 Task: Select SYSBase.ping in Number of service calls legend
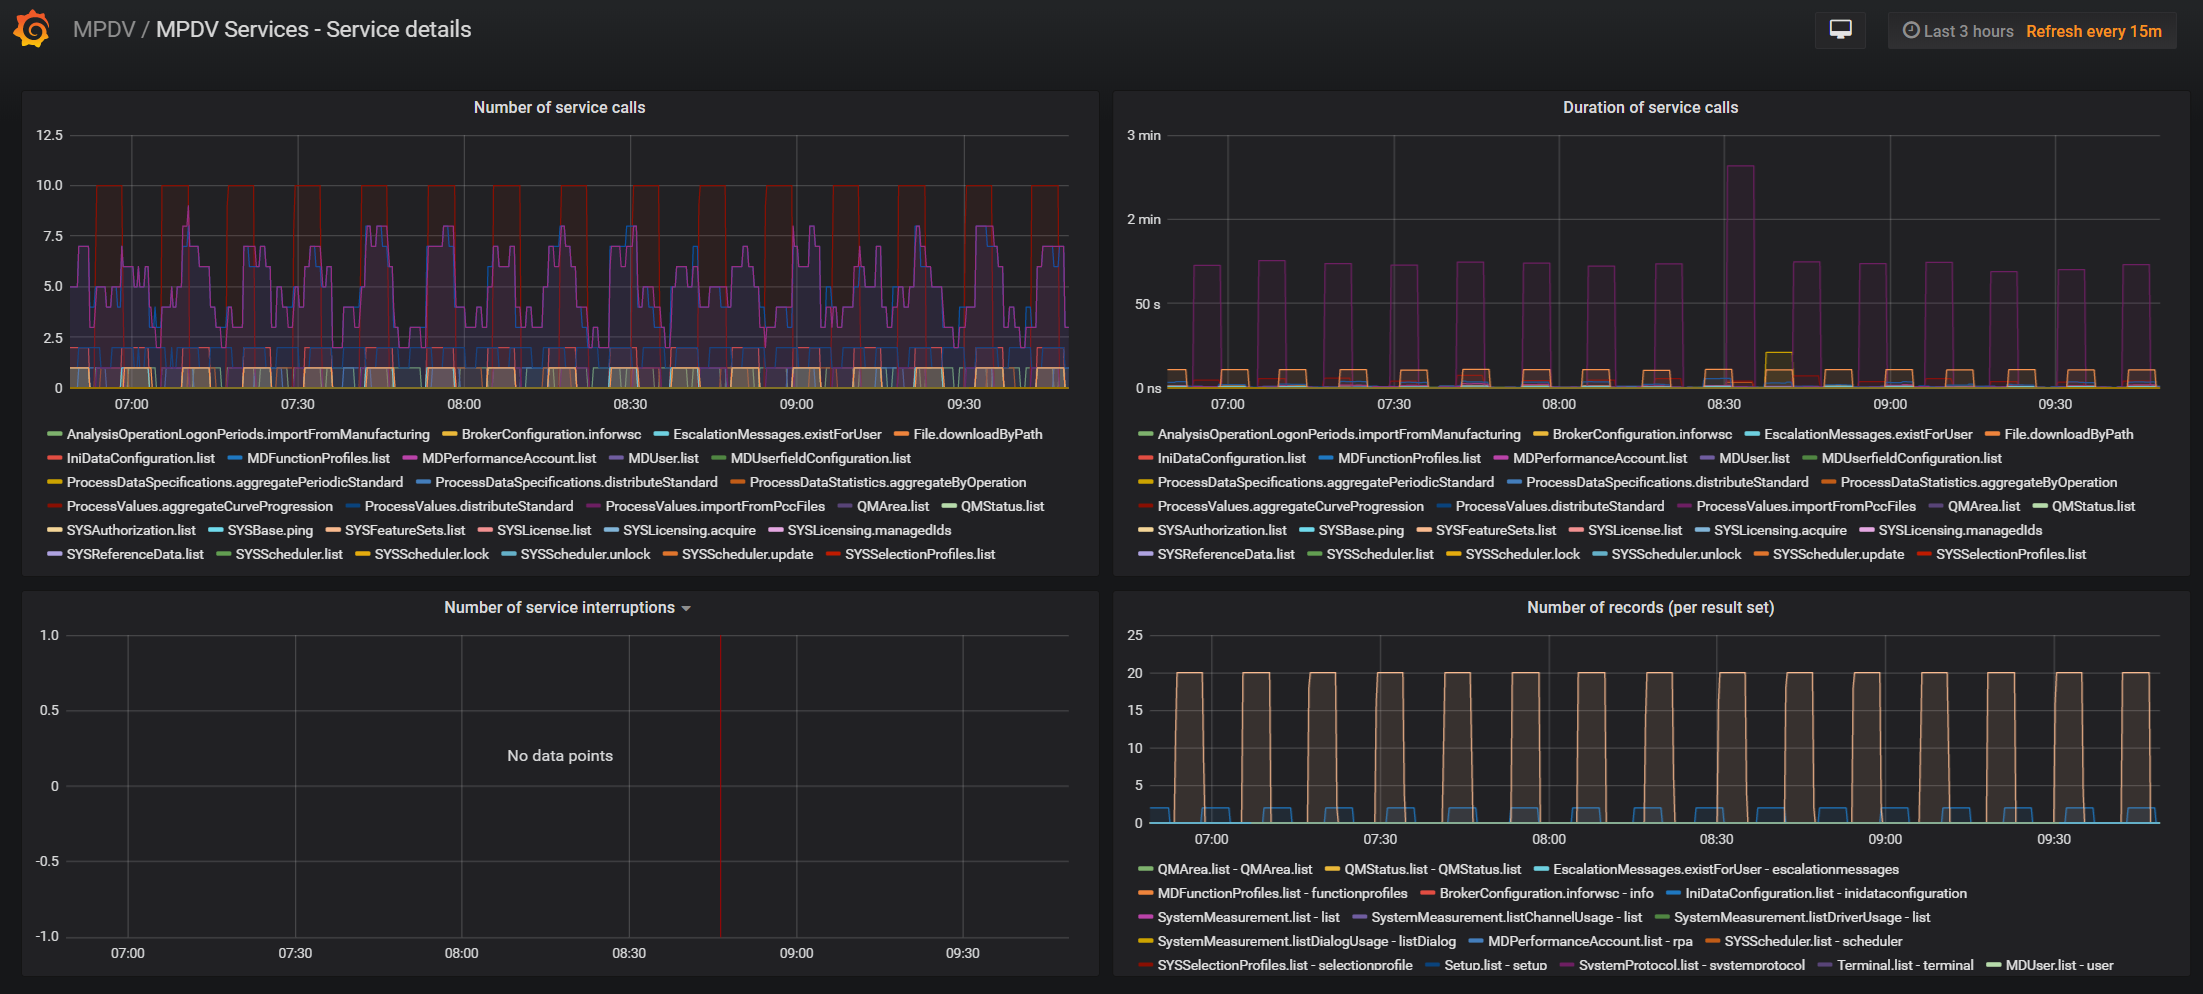(x=270, y=530)
